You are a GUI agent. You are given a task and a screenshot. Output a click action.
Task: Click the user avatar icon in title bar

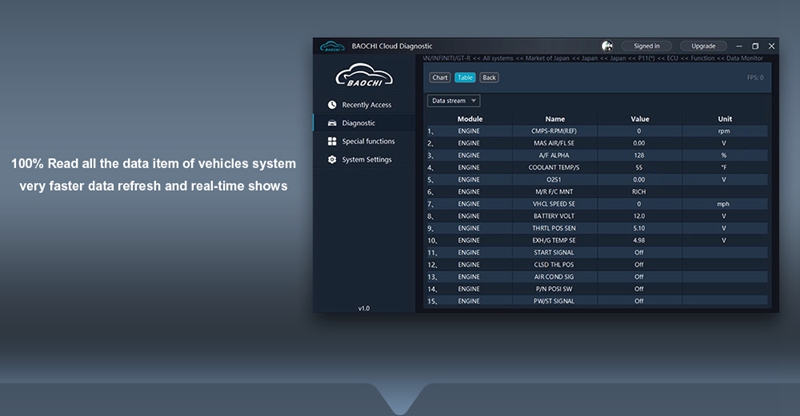pyautogui.click(x=607, y=46)
